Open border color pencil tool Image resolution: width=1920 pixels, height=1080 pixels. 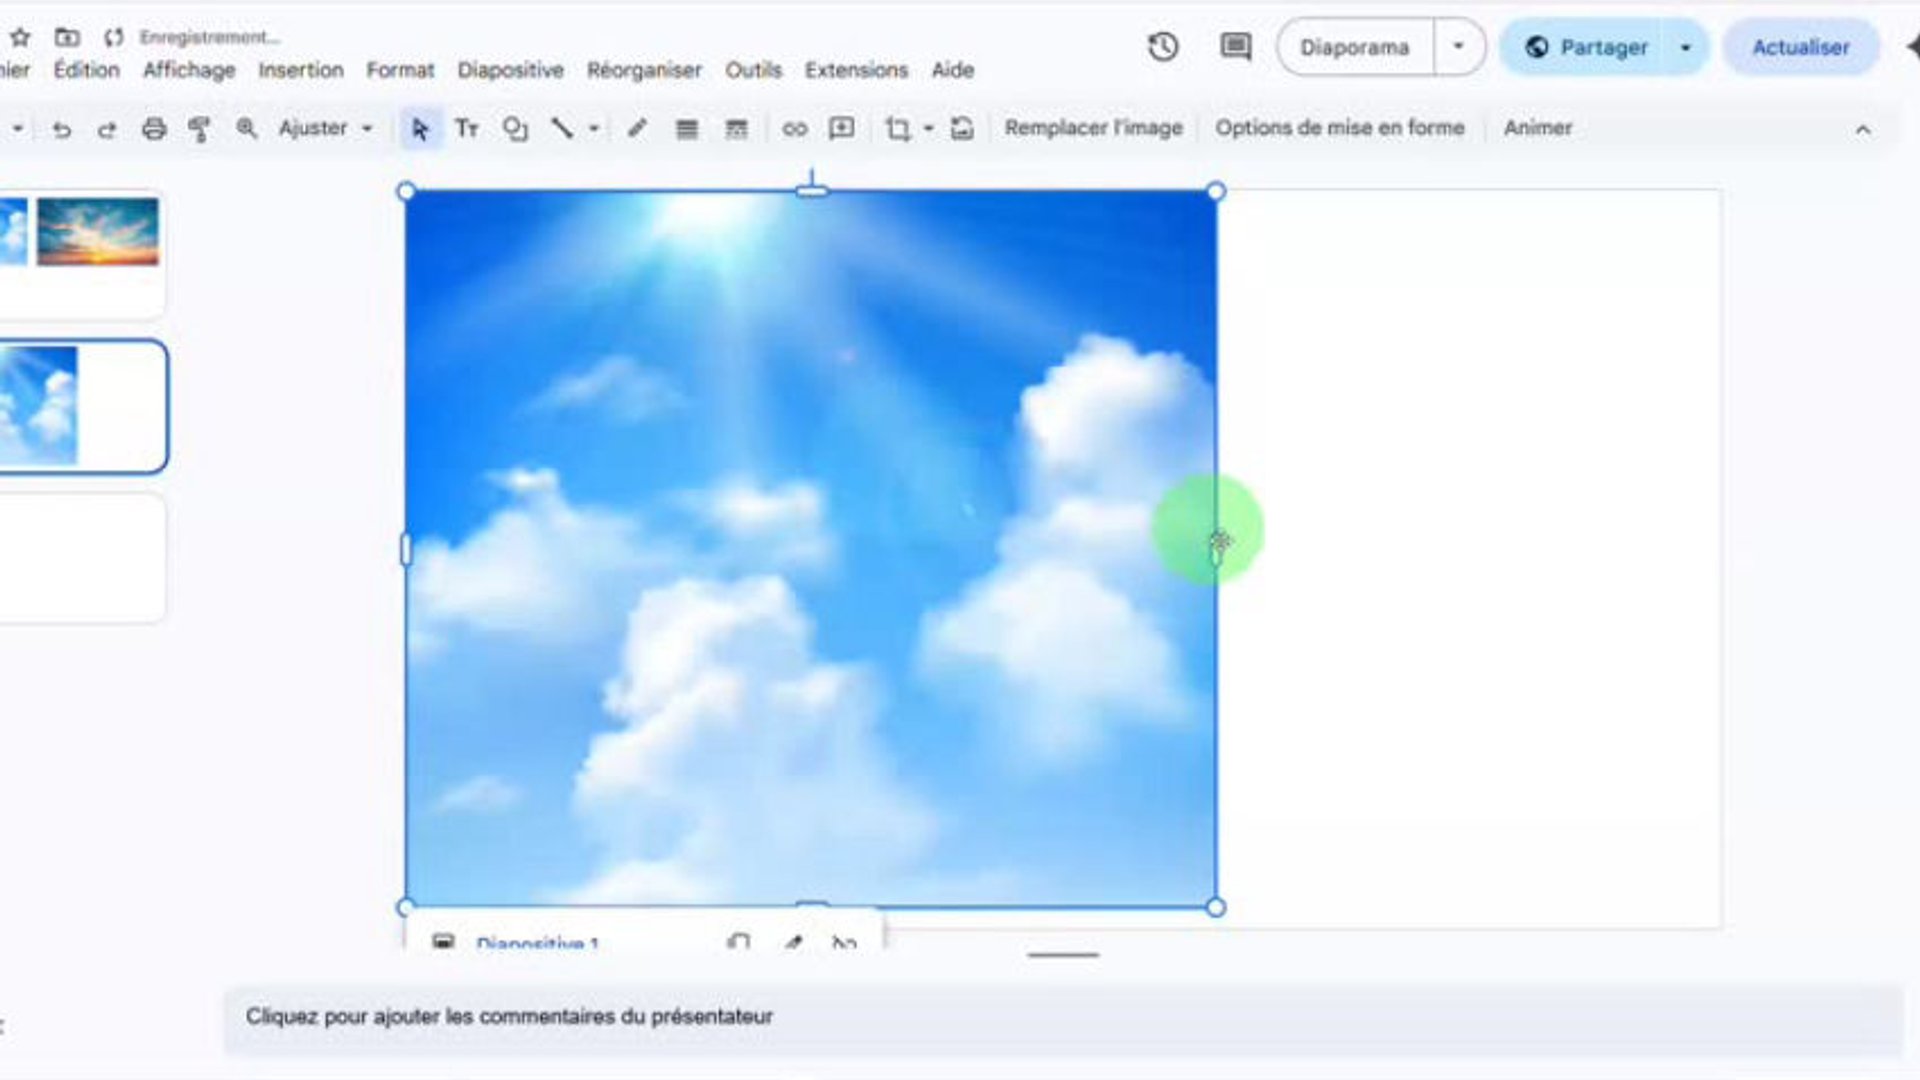point(637,128)
